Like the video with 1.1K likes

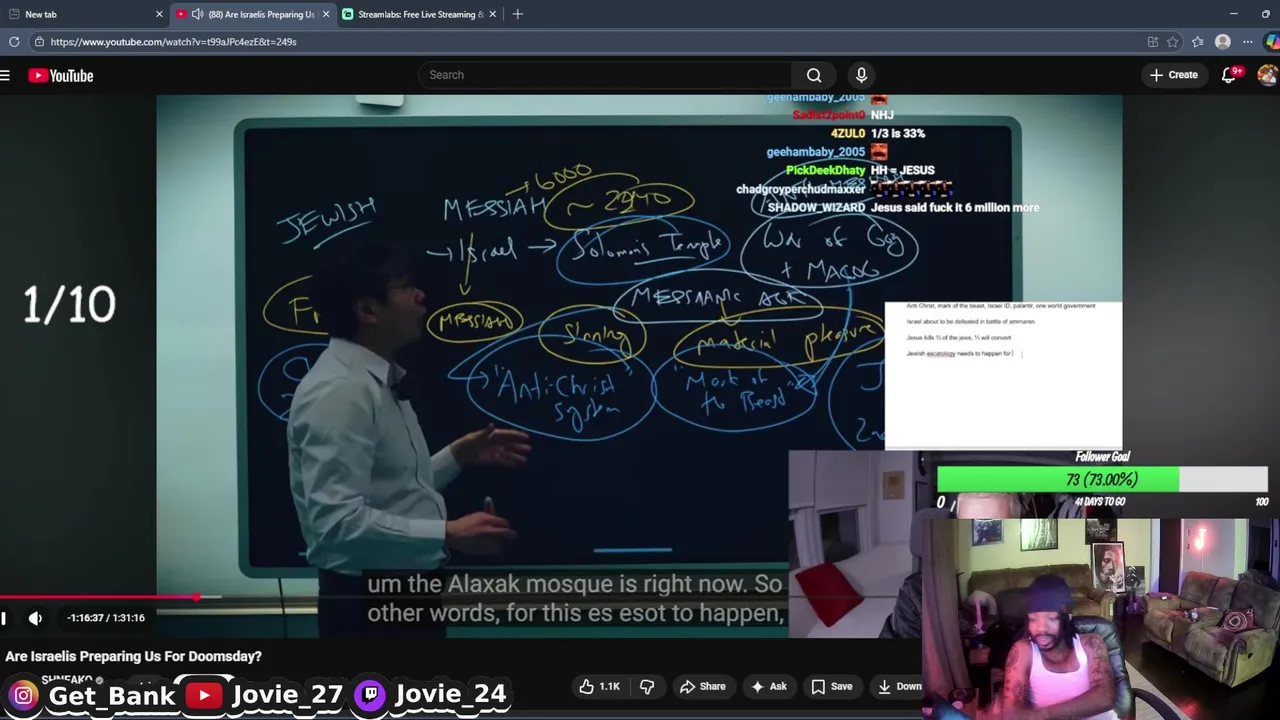[x=599, y=686]
